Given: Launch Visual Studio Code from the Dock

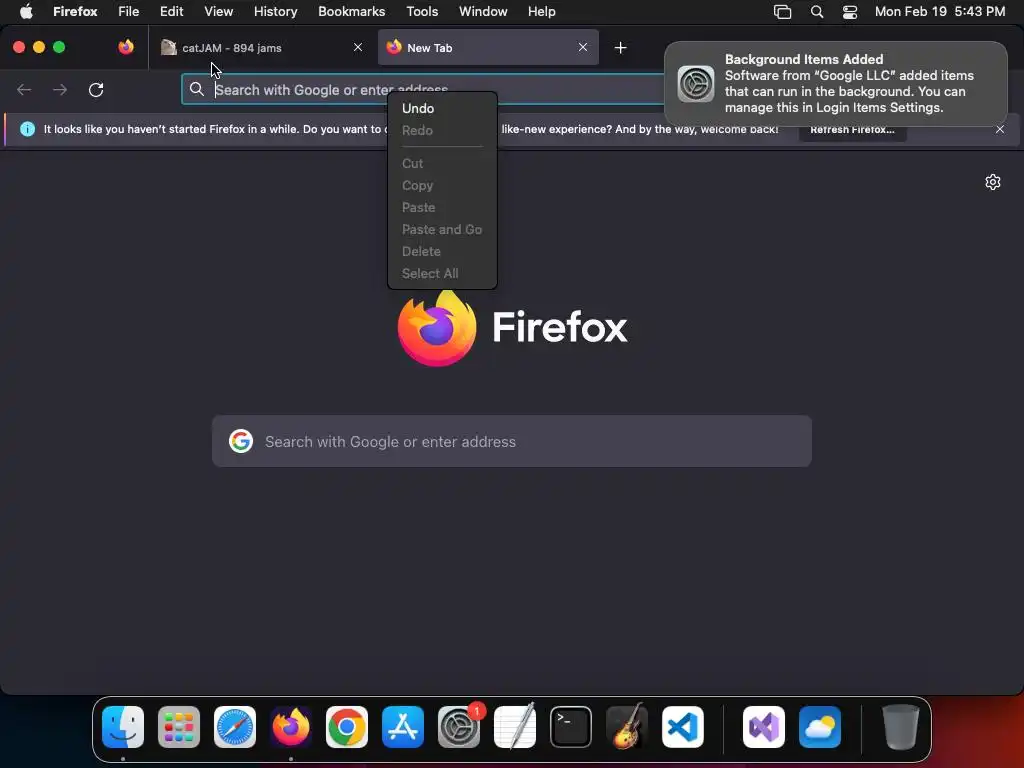Looking at the screenshot, I should coord(682,727).
